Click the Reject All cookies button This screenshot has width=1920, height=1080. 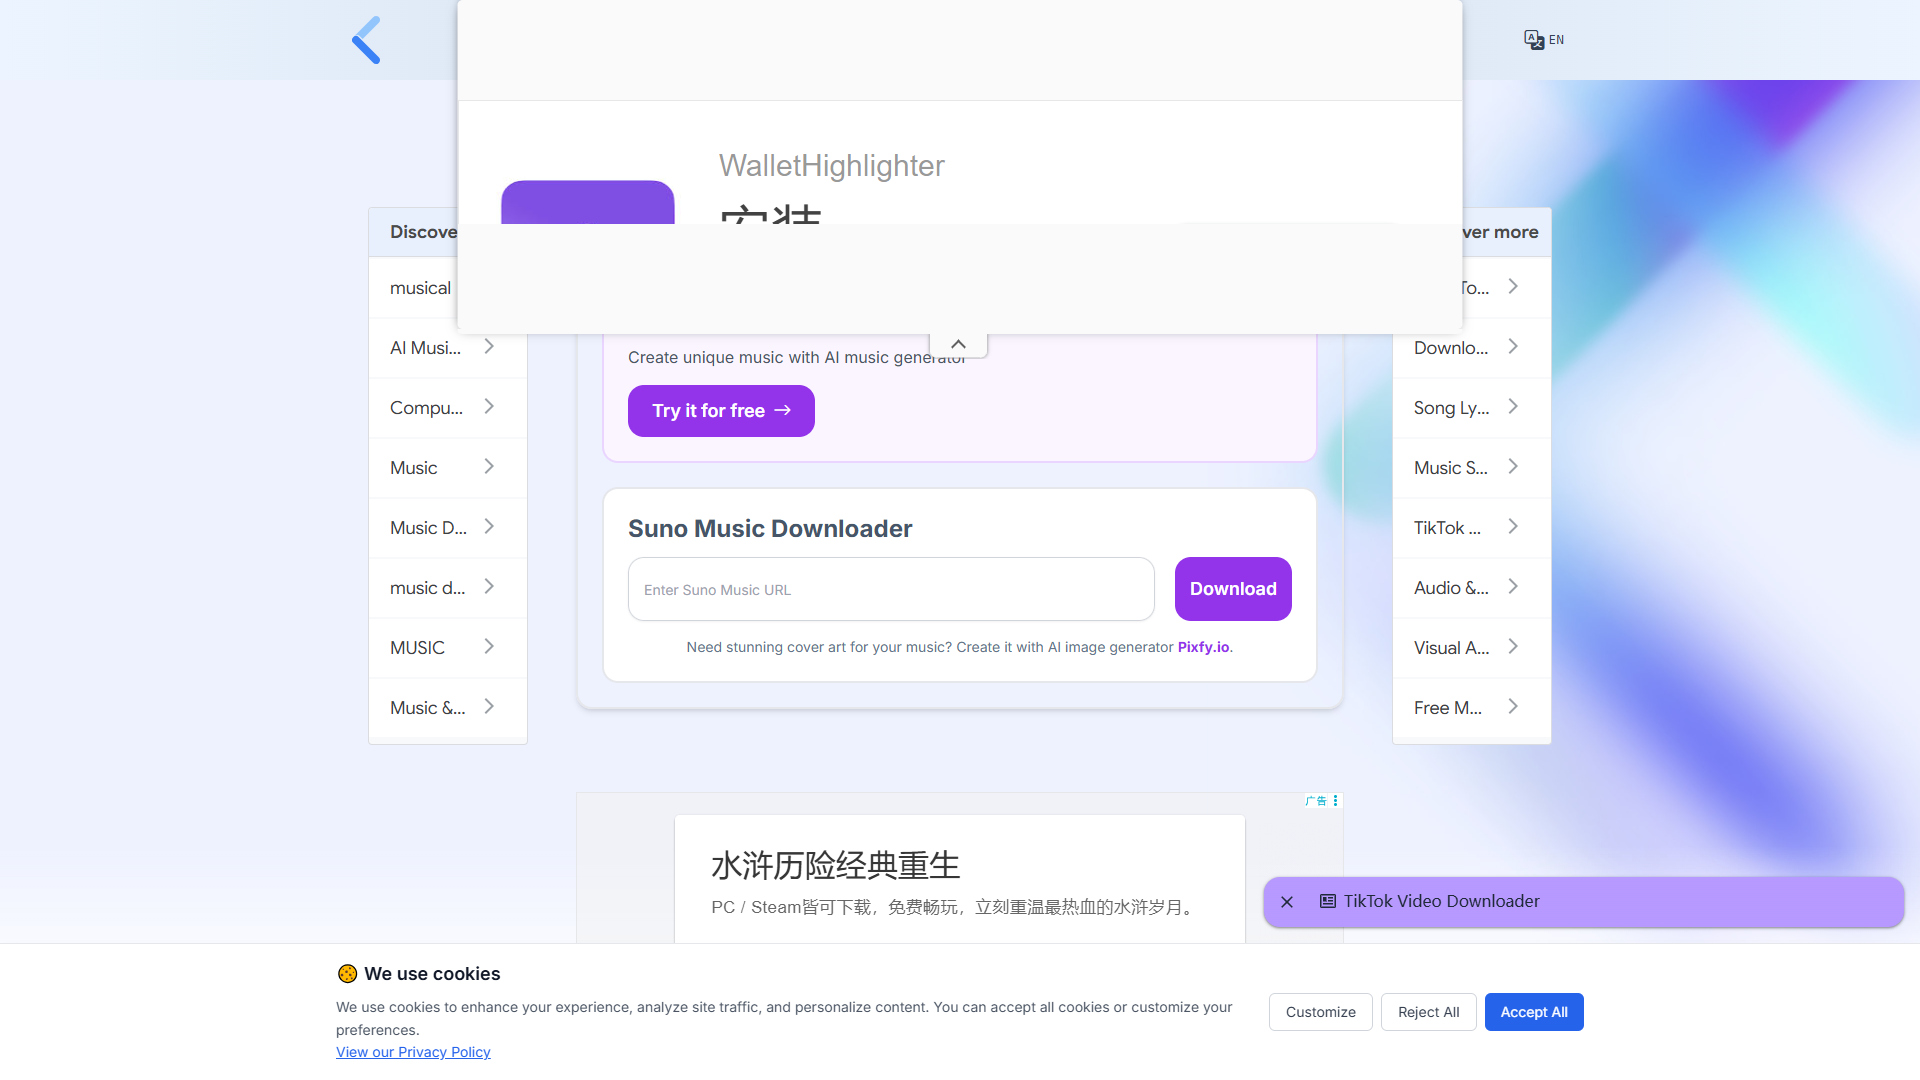point(1429,1012)
